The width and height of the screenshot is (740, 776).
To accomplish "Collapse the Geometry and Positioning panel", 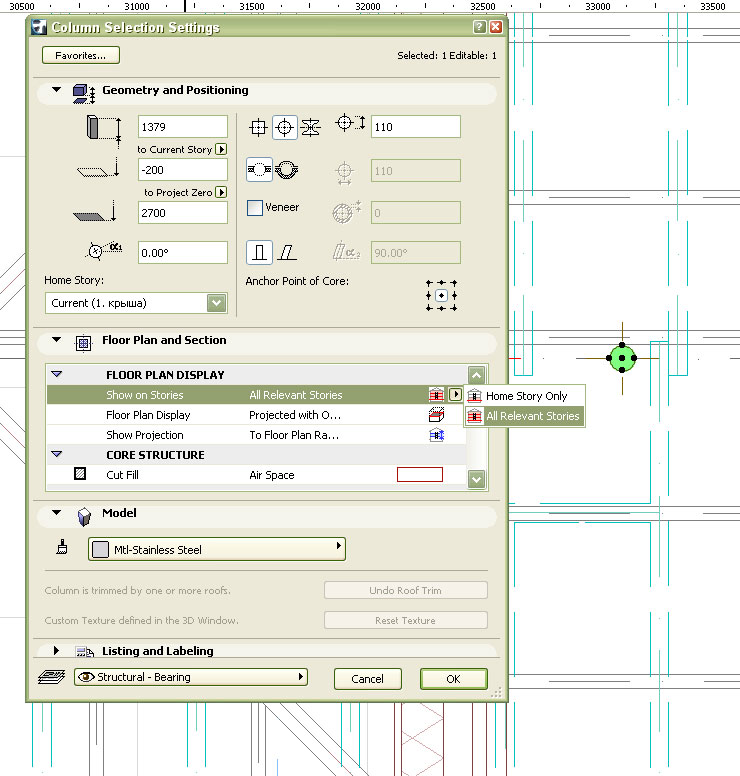I will (x=56, y=90).
